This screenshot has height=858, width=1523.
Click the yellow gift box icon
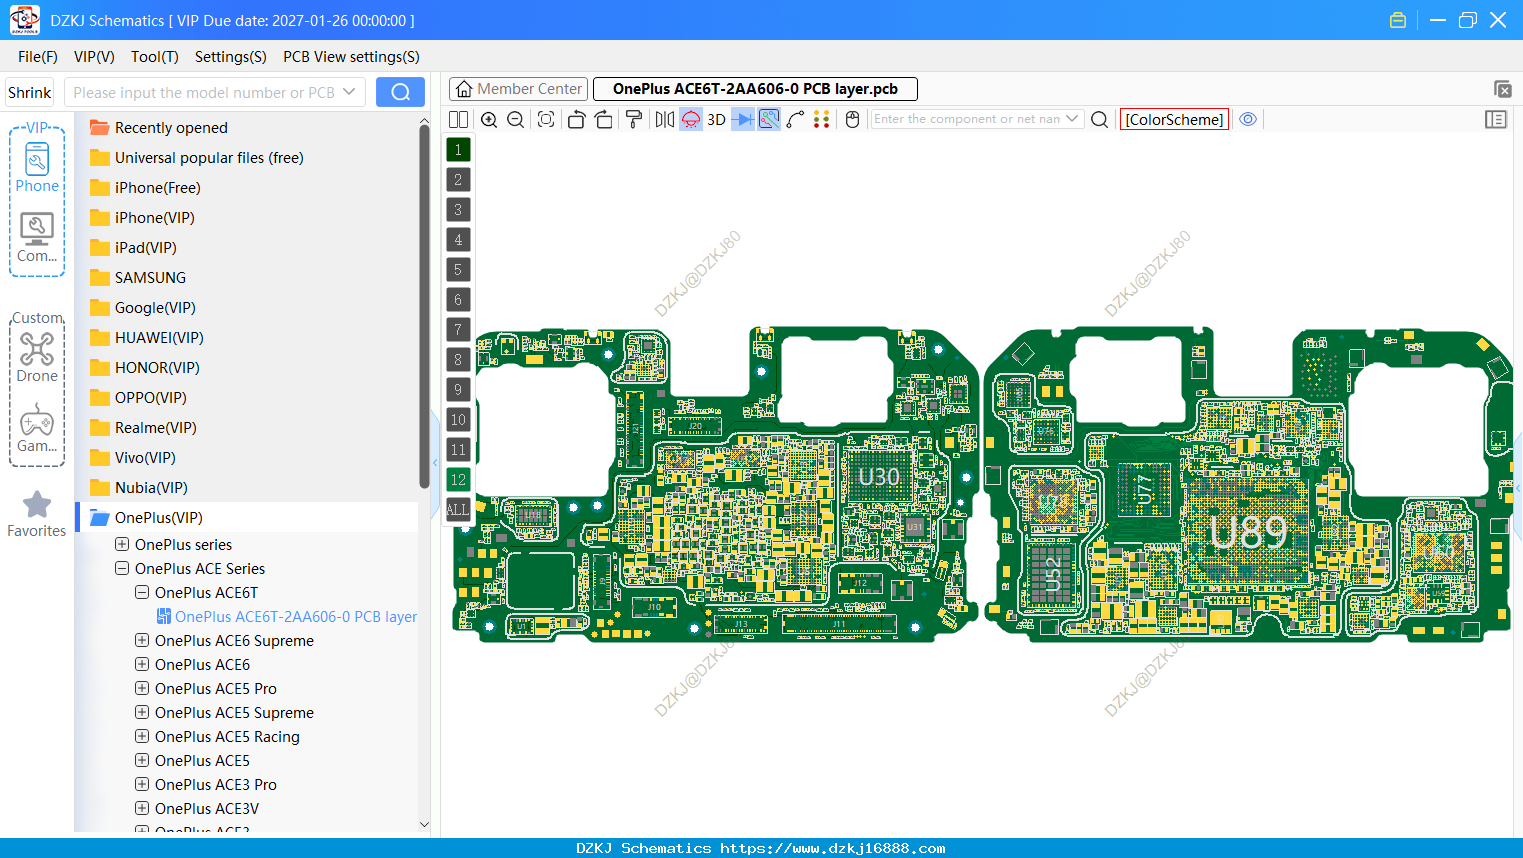coord(1398,20)
